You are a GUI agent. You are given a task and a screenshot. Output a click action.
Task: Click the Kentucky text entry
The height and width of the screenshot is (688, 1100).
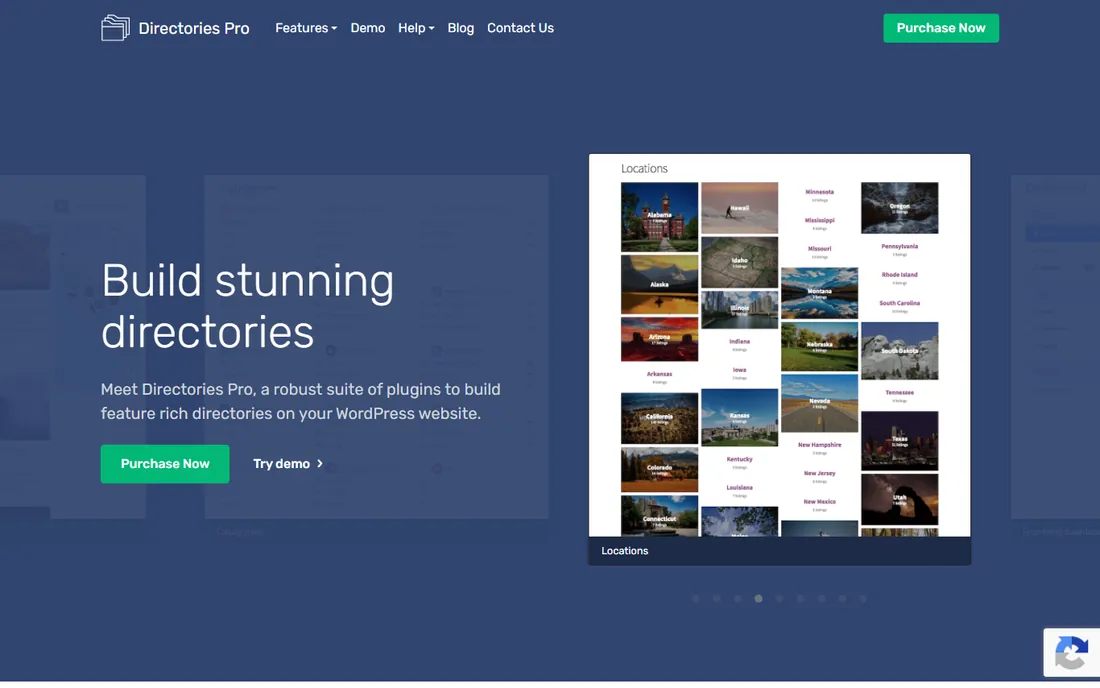tap(739, 459)
